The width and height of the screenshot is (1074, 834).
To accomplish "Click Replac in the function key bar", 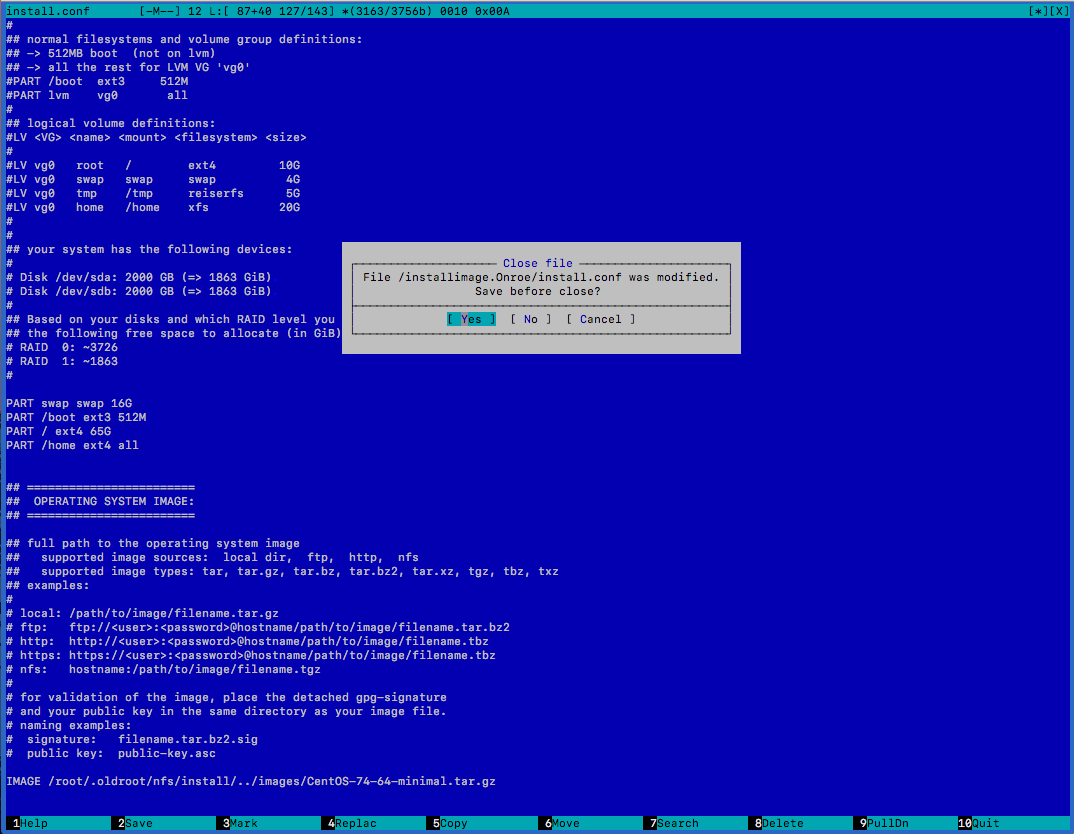I will click(x=355, y=823).
